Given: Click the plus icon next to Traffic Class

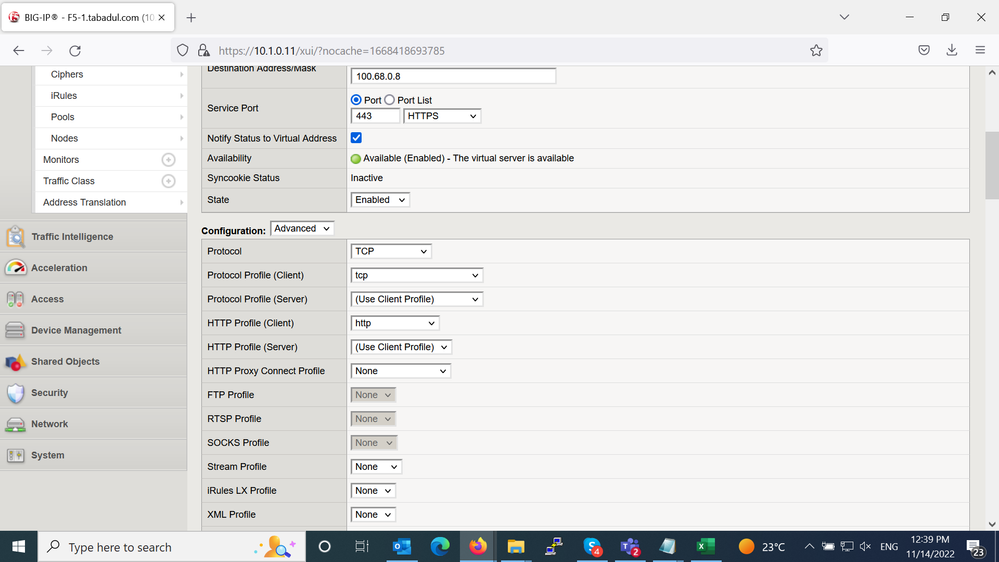Looking at the screenshot, I should pos(168,181).
